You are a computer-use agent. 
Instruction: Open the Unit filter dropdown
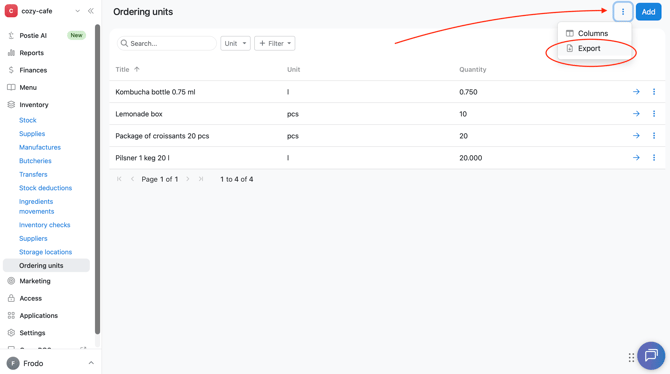235,43
